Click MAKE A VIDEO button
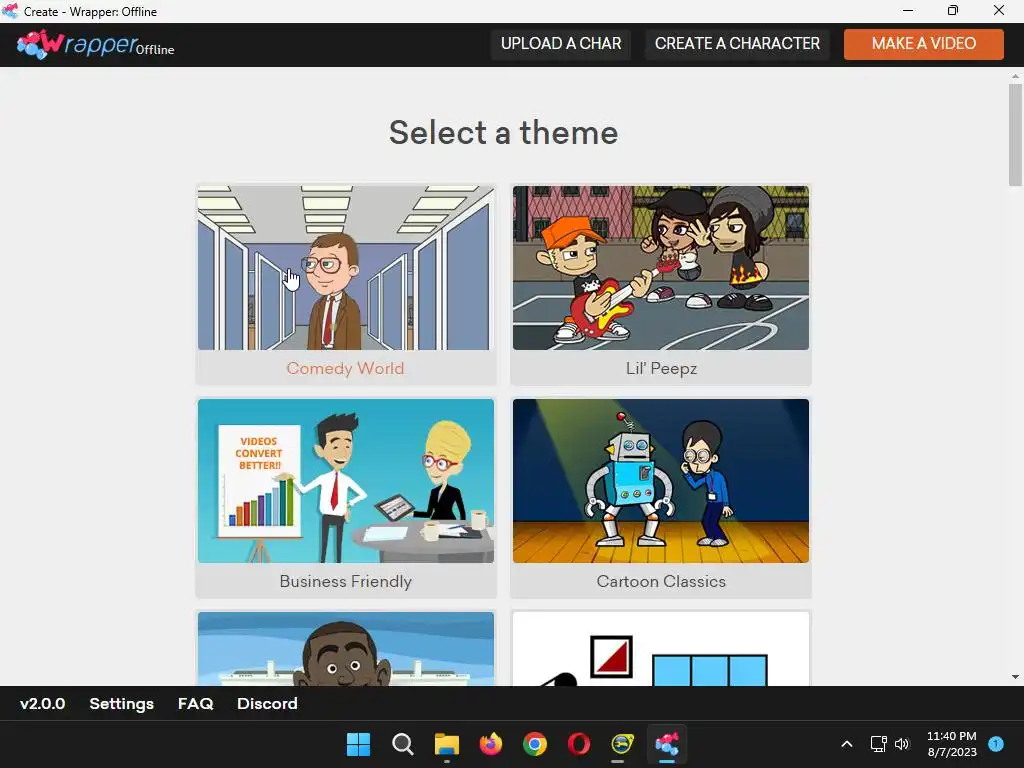 [x=923, y=44]
